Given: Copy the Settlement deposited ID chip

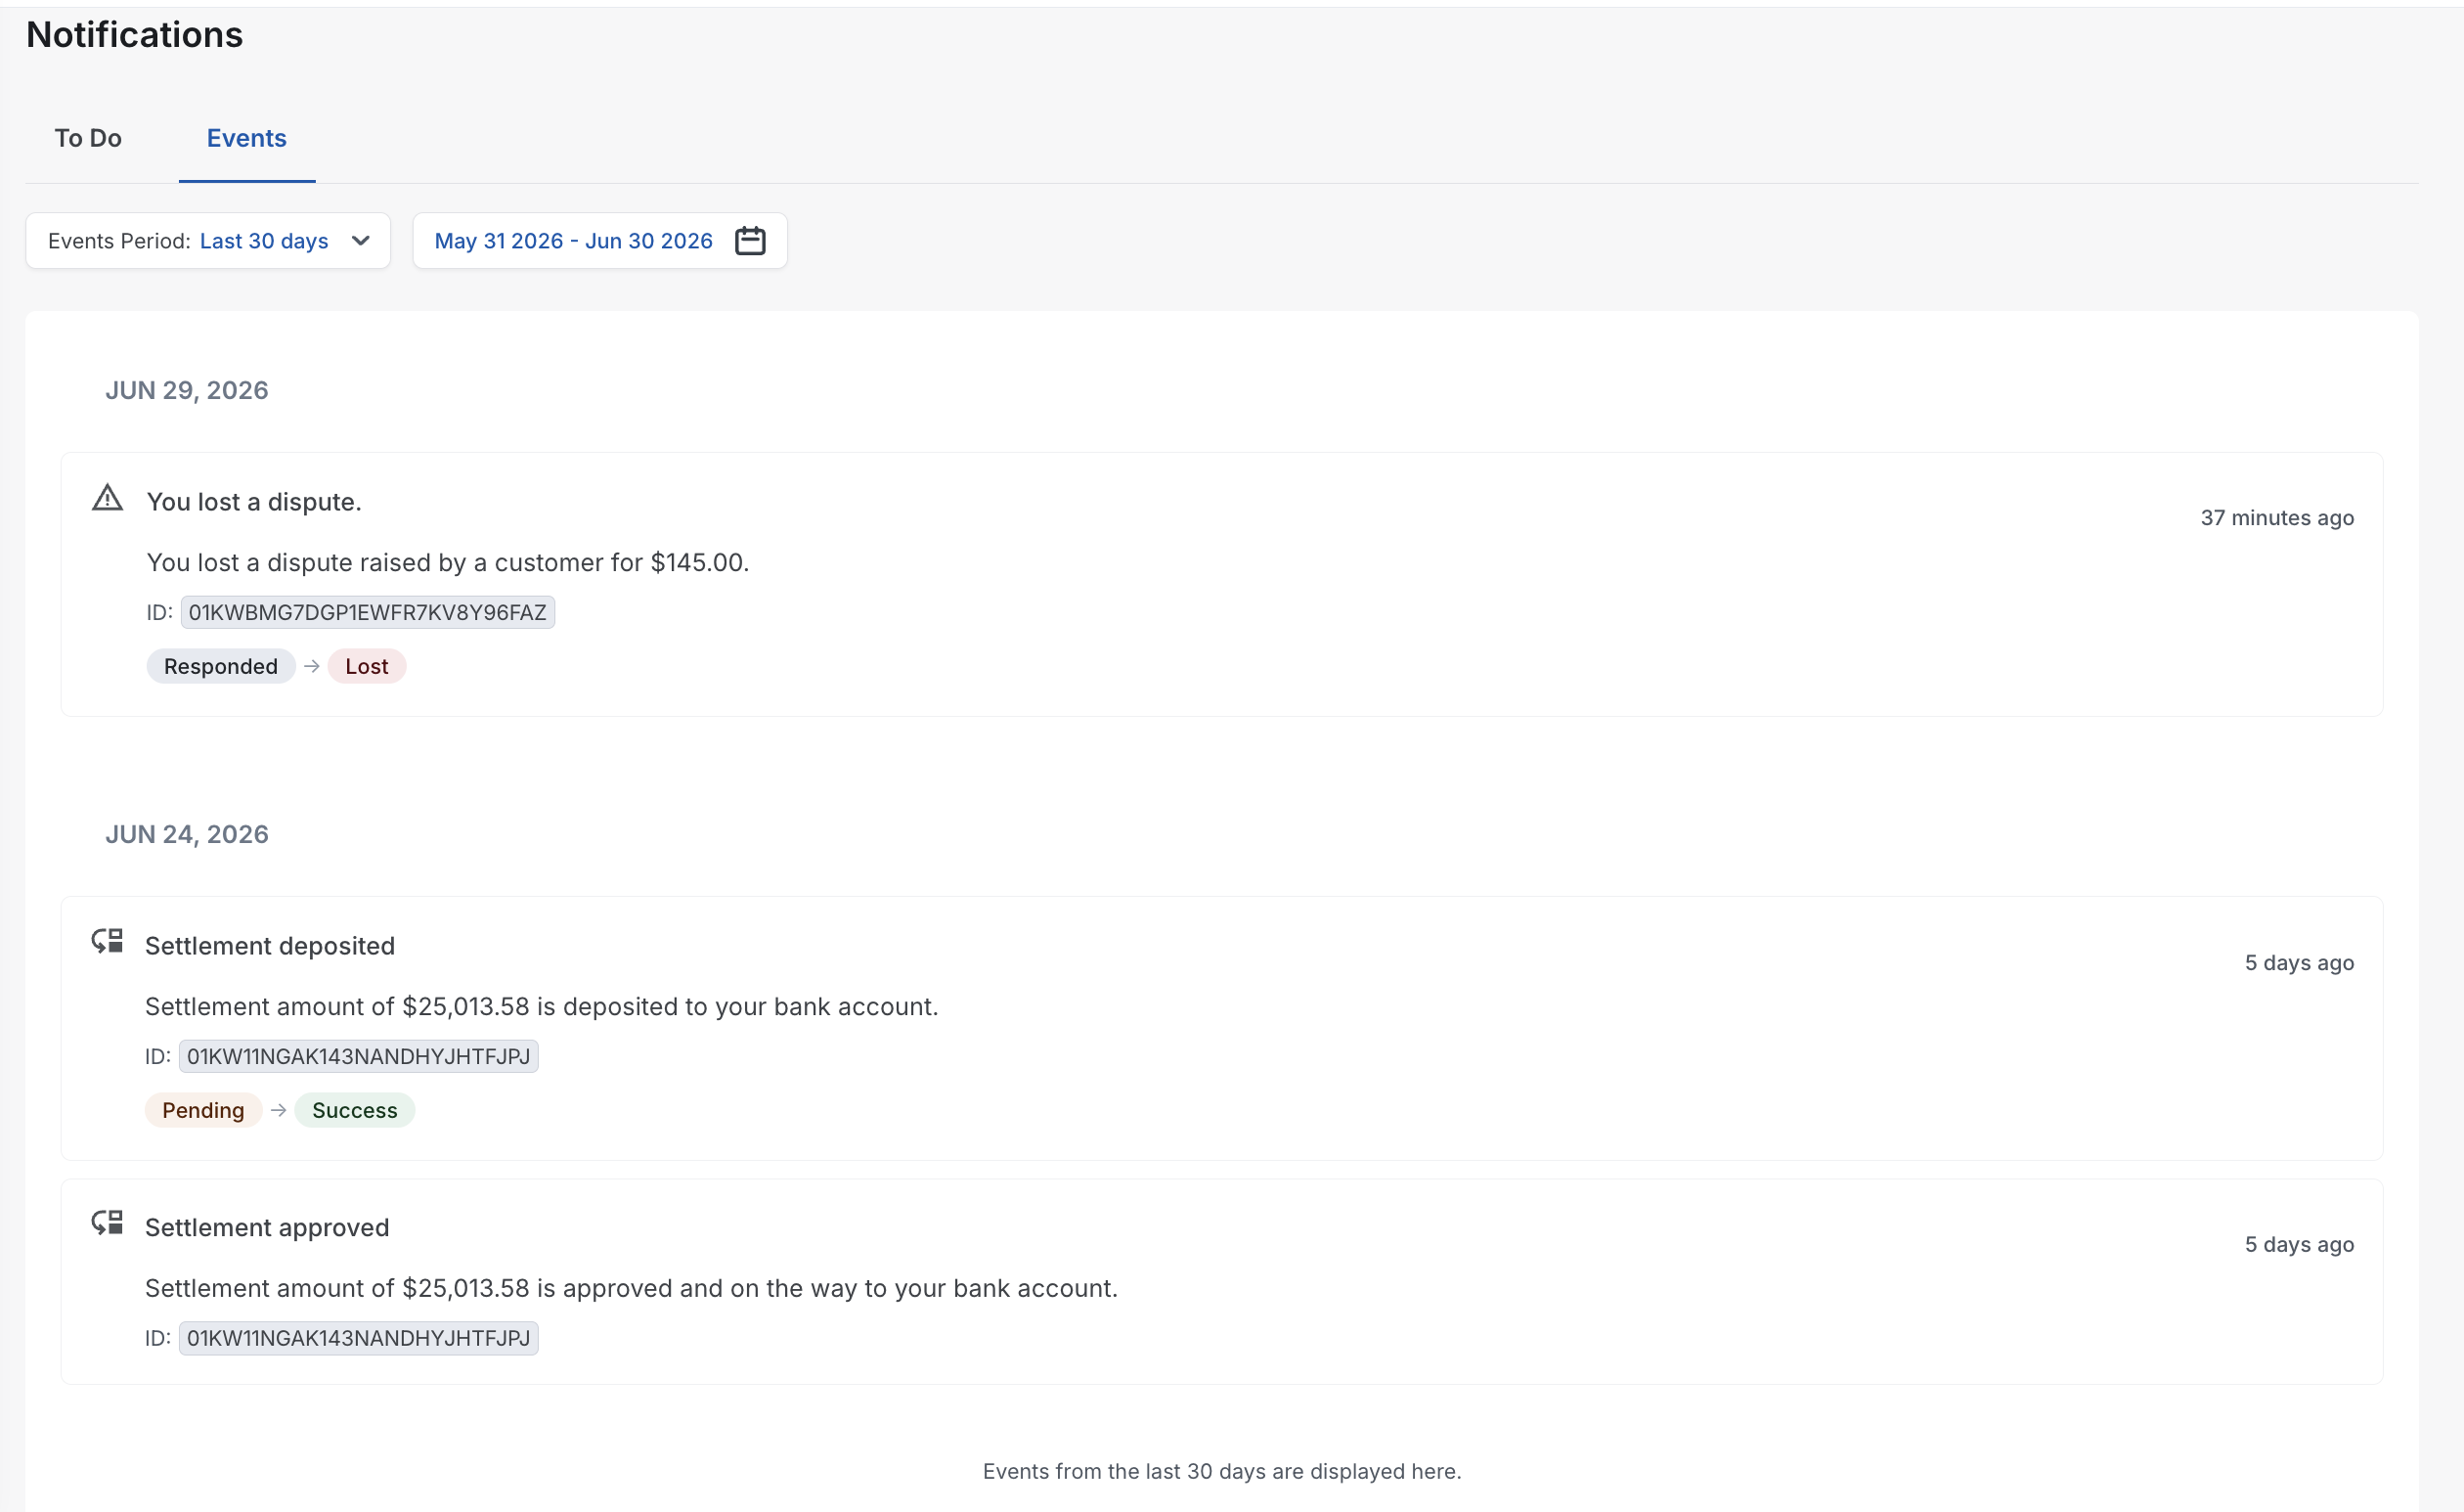Looking at the screenshot, I should 358,1056.
